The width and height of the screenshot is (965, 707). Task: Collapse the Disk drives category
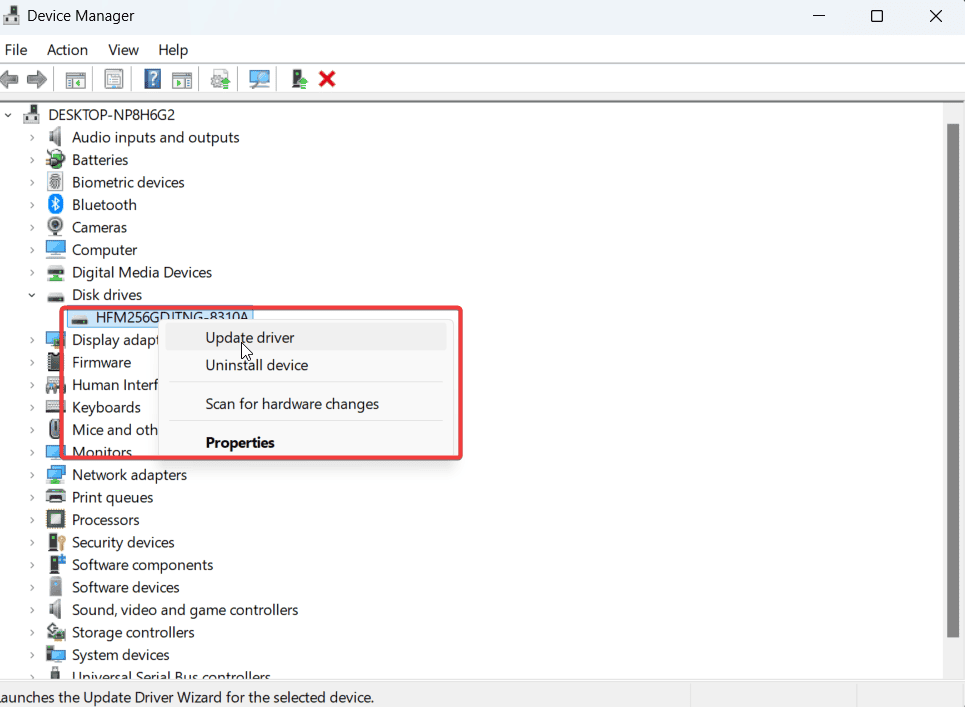32,295
